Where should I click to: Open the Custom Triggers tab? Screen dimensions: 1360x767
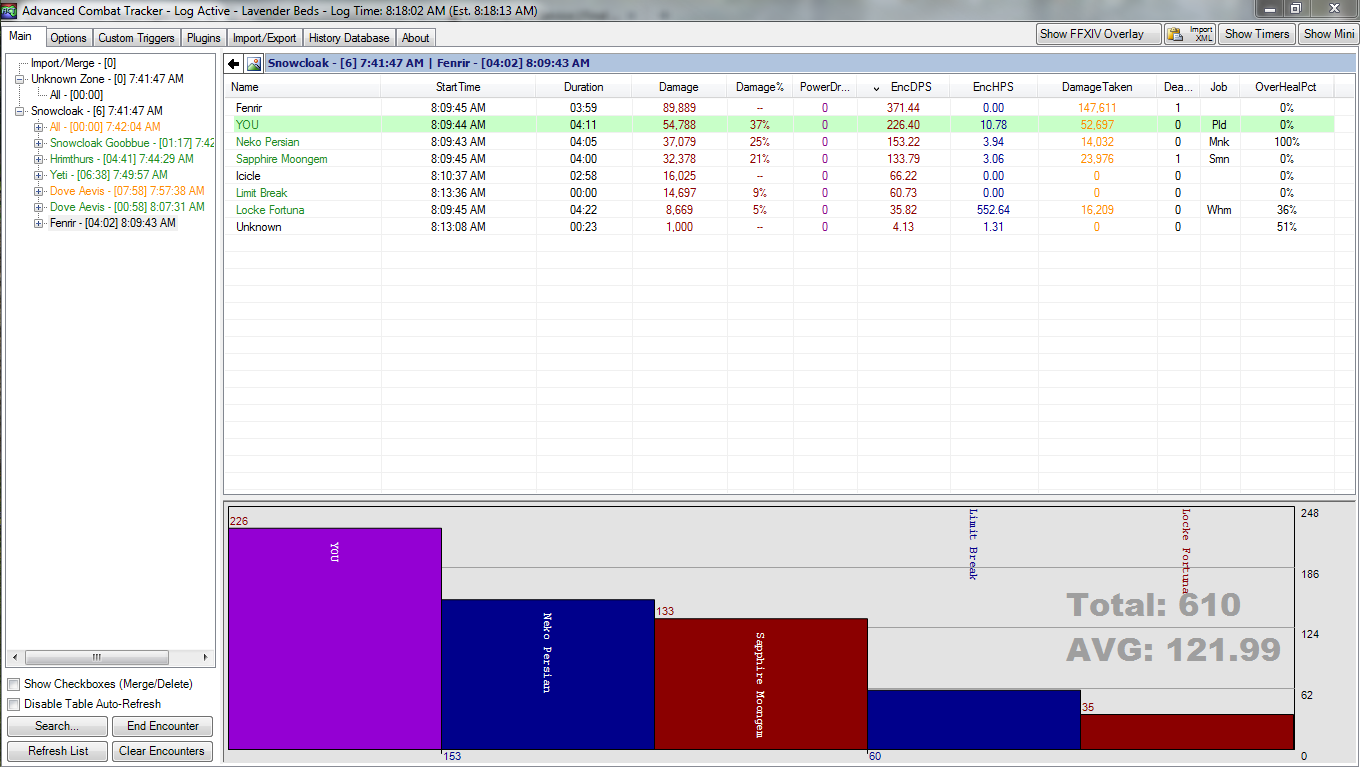[x=137, y=38]
